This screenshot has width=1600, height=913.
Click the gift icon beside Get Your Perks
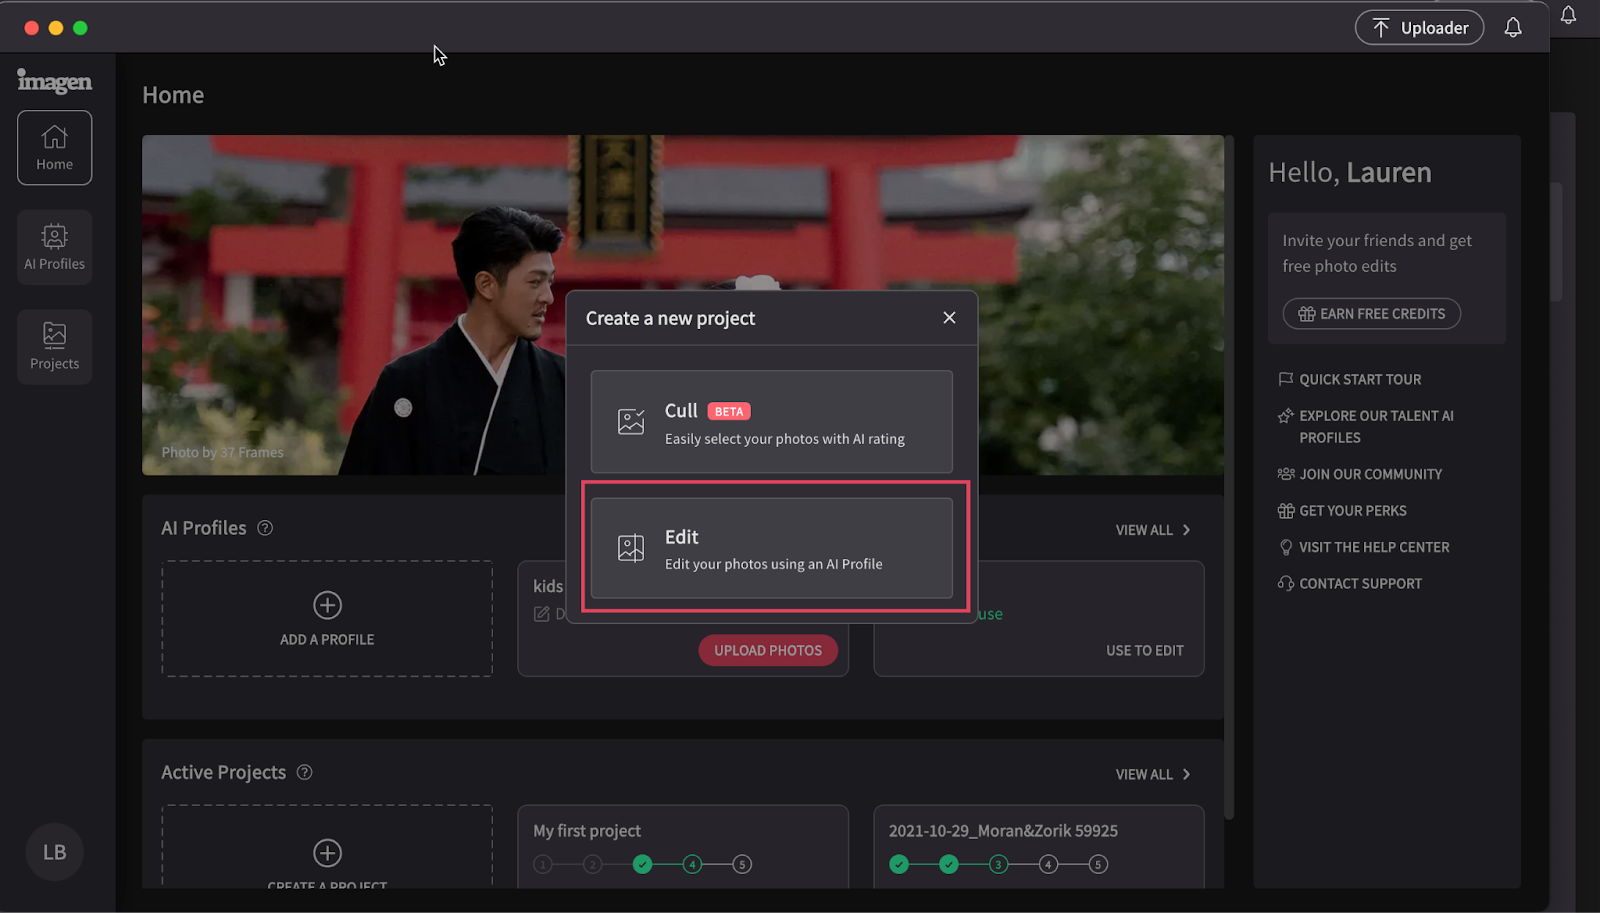(x=1286, y=511)
